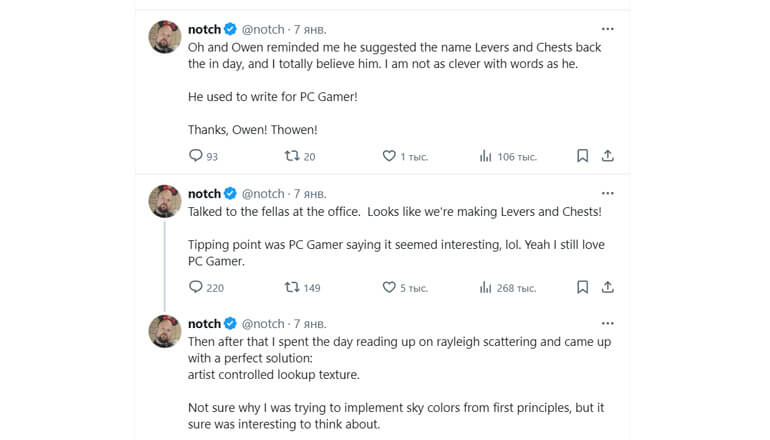The image size is (770, 440).
Task: Retweet the tweet thanking Owen
Action: click(292, 156)
